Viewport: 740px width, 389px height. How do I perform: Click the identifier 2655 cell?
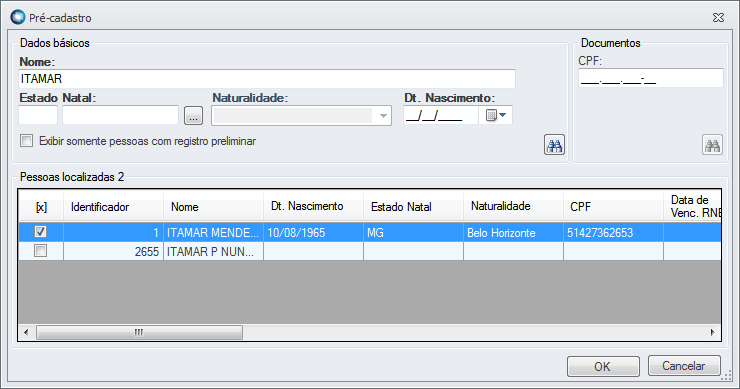tap(113, 251)
